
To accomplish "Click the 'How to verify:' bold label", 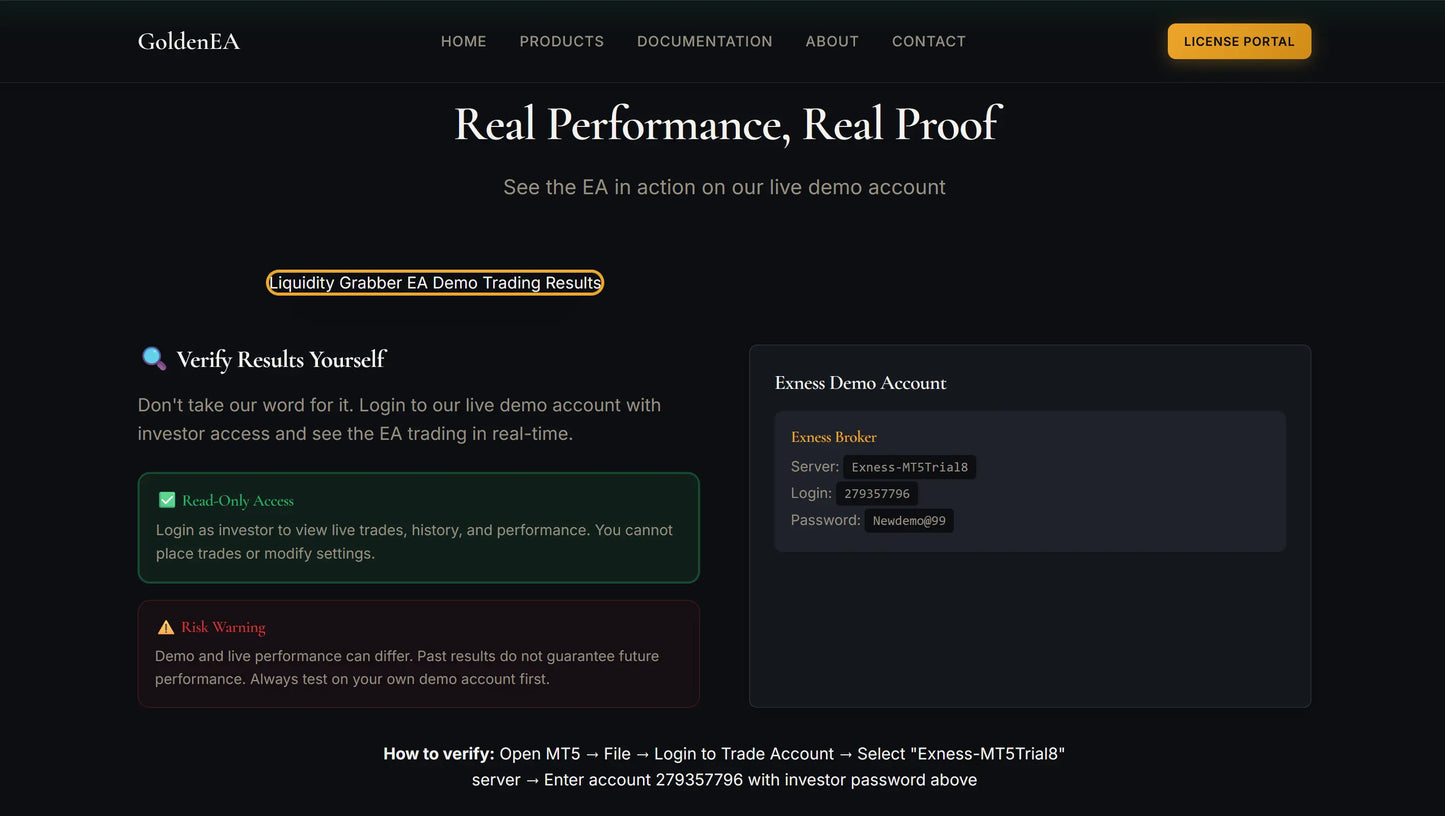I will click(439, 754).
